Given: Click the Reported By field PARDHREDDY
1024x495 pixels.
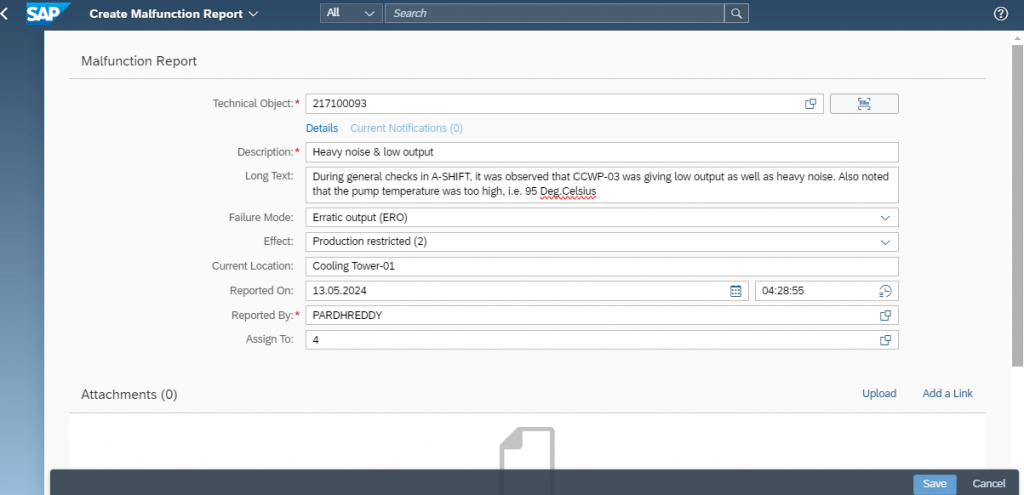Looking at the screenshot, I should point(601,315).
